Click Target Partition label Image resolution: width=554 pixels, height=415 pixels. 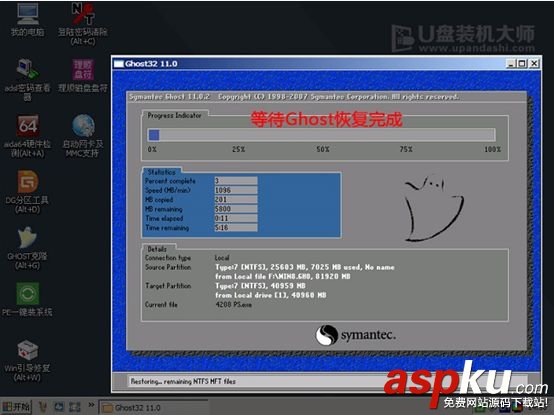click(168, 285)
